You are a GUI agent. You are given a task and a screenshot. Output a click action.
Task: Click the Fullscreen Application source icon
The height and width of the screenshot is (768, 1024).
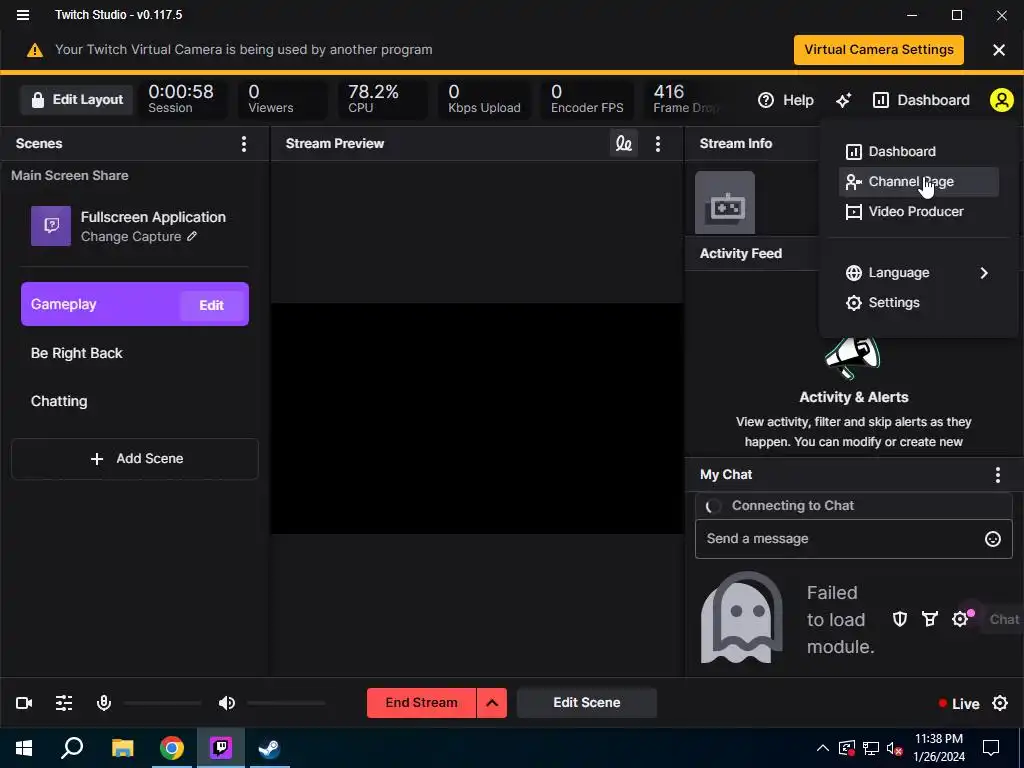coord(51,226)
